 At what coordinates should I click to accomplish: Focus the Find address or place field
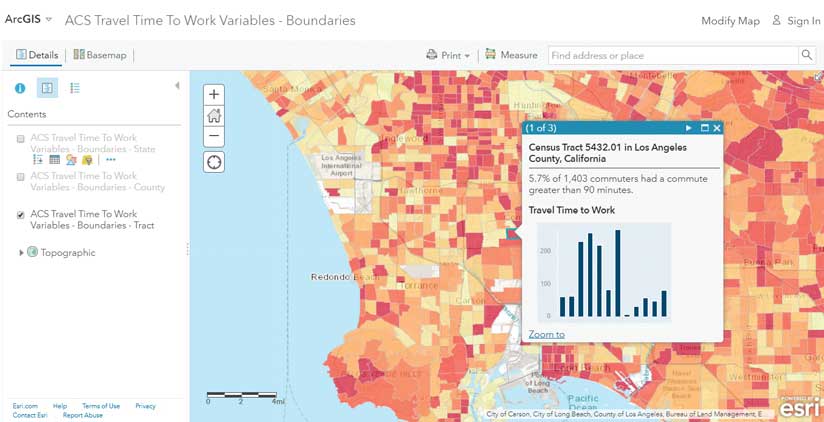(x=673, y=55)
